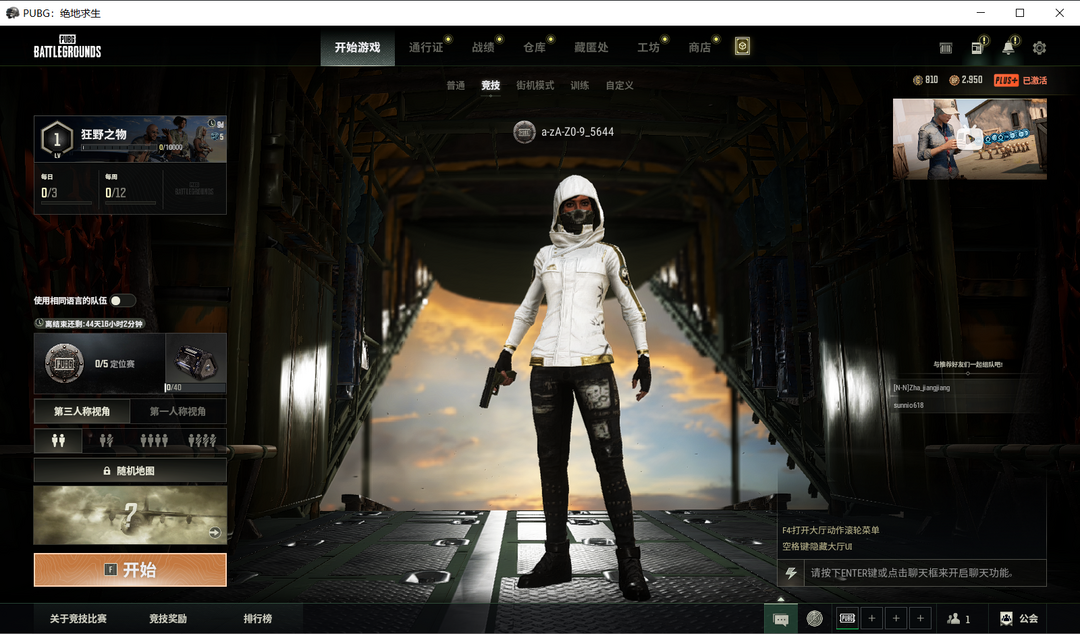1080x634 pixels.
Task: Click the 0/5 定位赛 placement text
Action: 115,364
